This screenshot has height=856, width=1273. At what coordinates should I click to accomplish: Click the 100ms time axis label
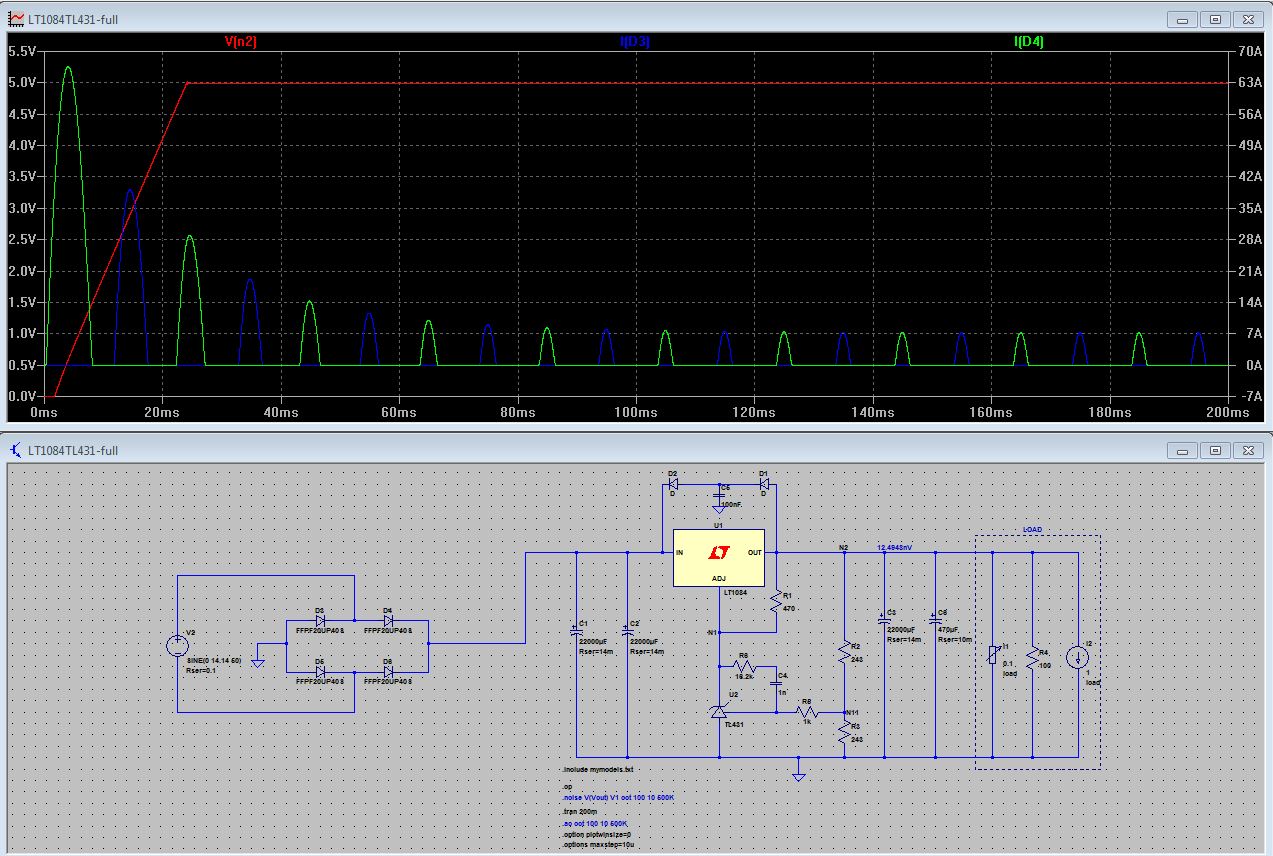point(635,411)
